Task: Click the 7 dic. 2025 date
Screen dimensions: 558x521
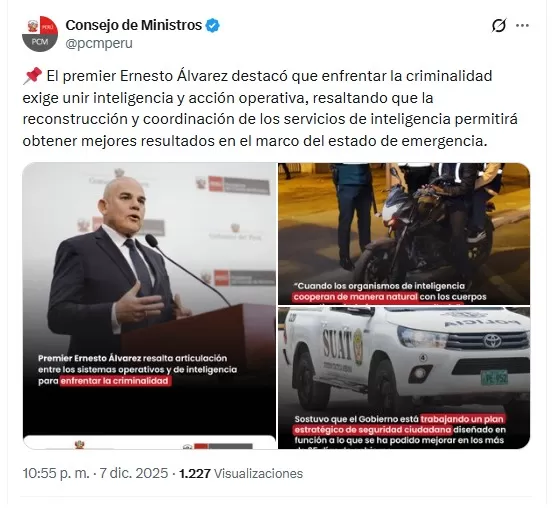Action: 133,473
